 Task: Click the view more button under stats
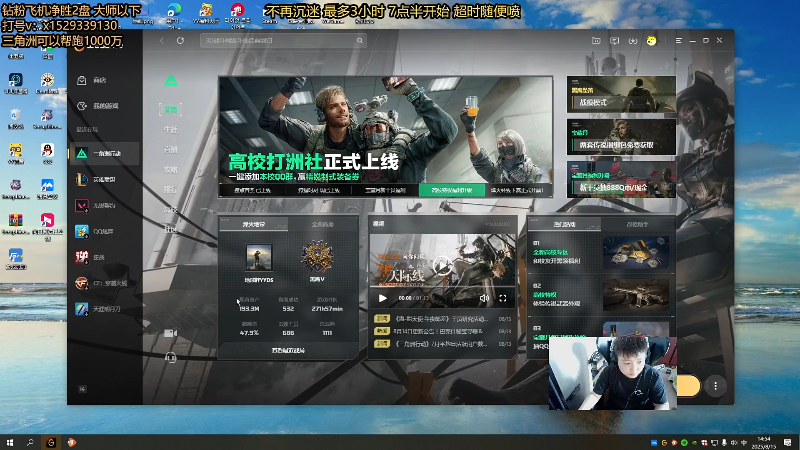point(288,351)
